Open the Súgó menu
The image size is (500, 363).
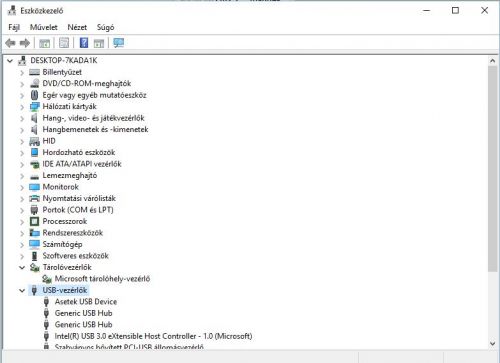pyautogui.click(x=105, y=27)
